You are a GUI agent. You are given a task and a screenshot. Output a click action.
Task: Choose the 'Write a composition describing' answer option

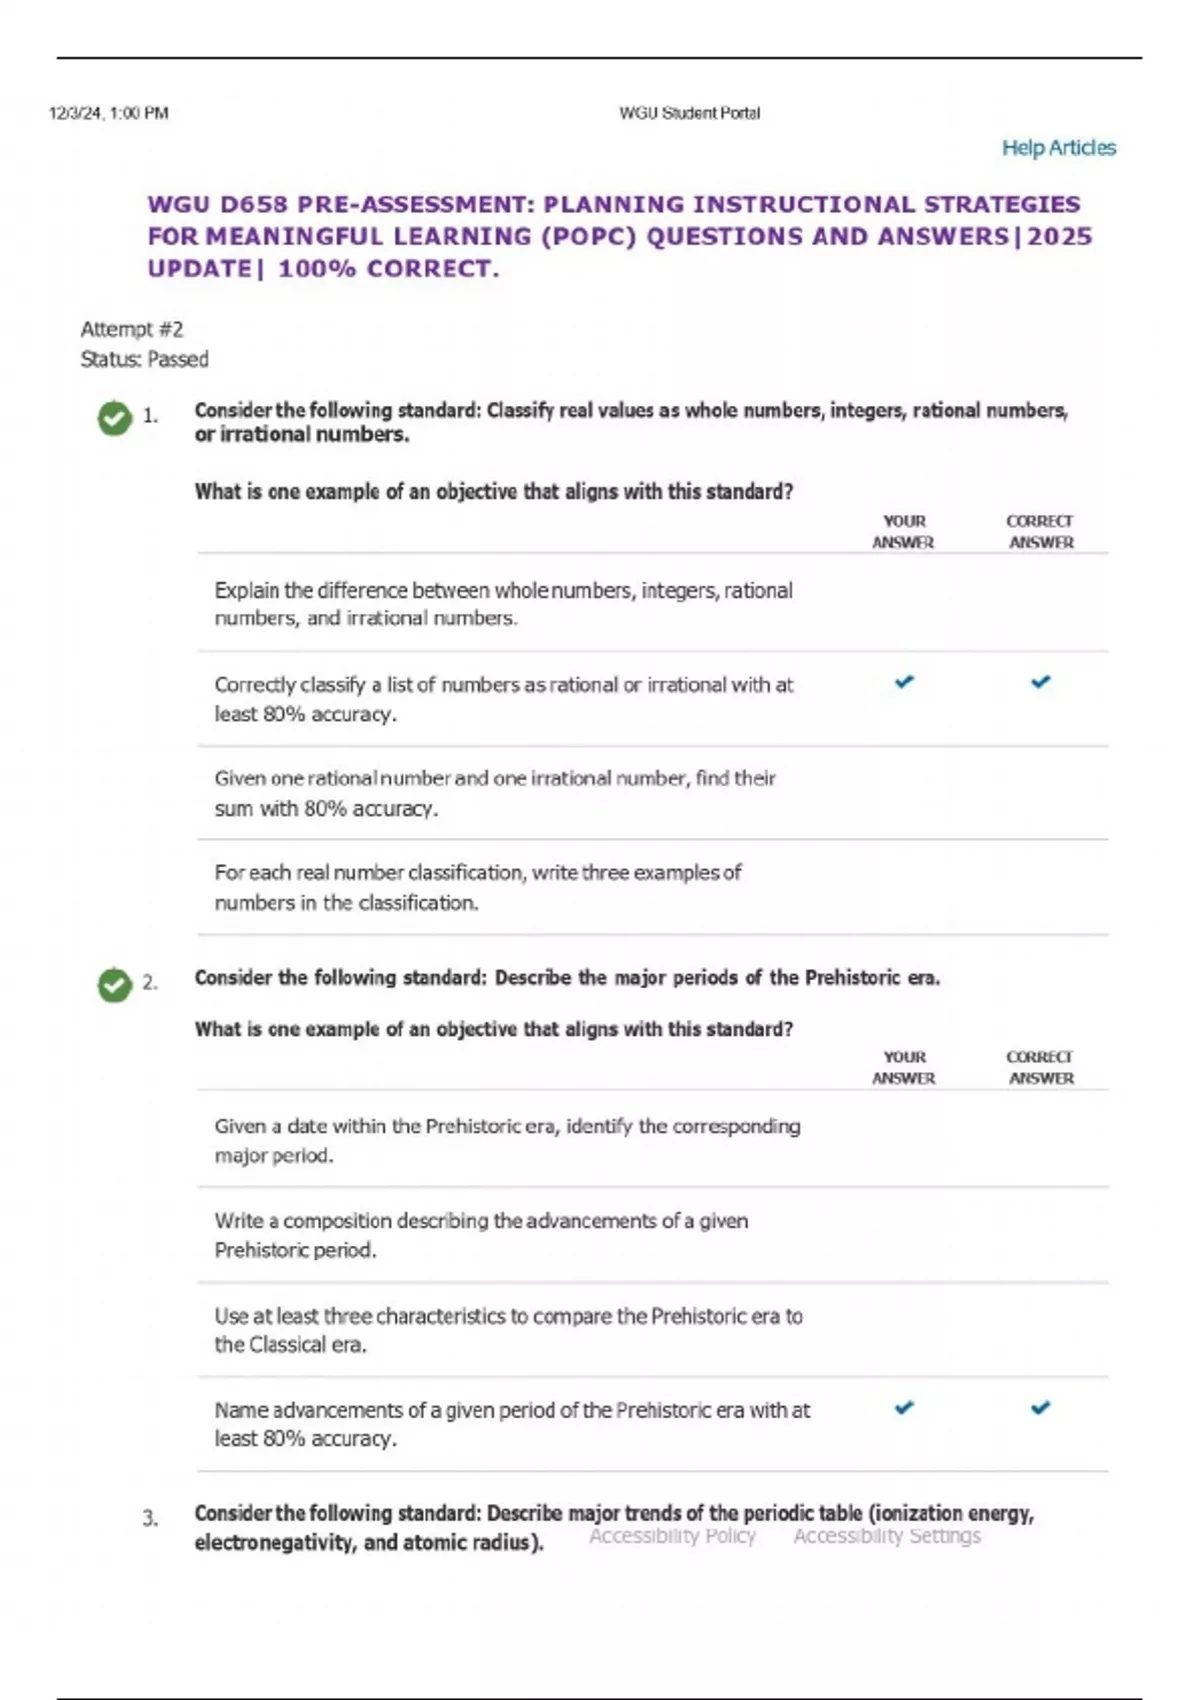point(481,1235)
